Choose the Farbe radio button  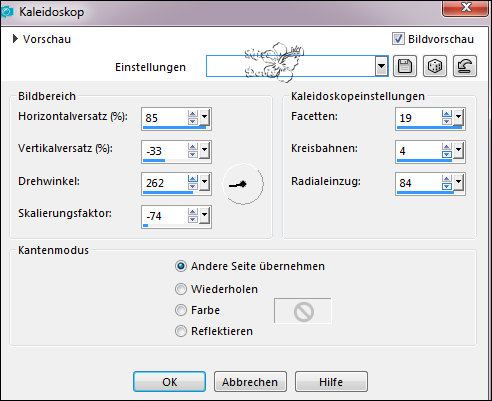181,310
